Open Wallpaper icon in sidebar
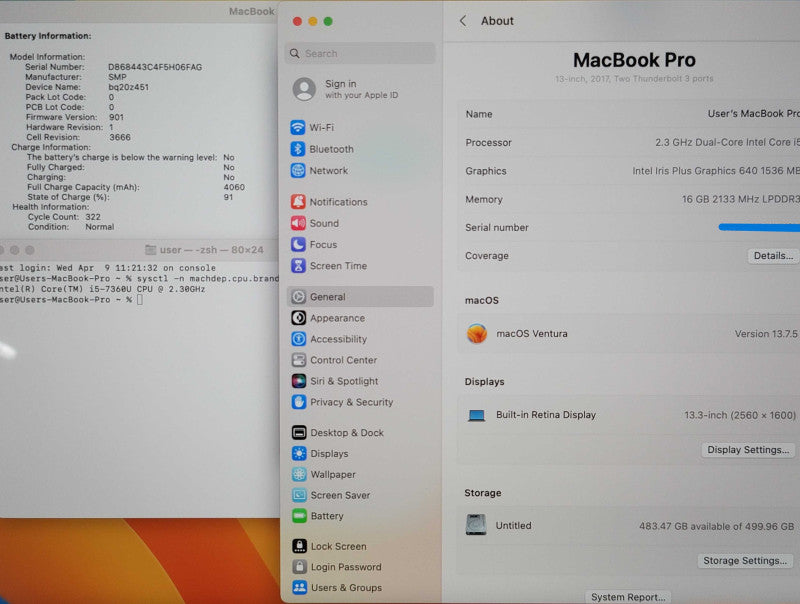The width and height of the screenshot is (800, 604). (x=299, y=474)
